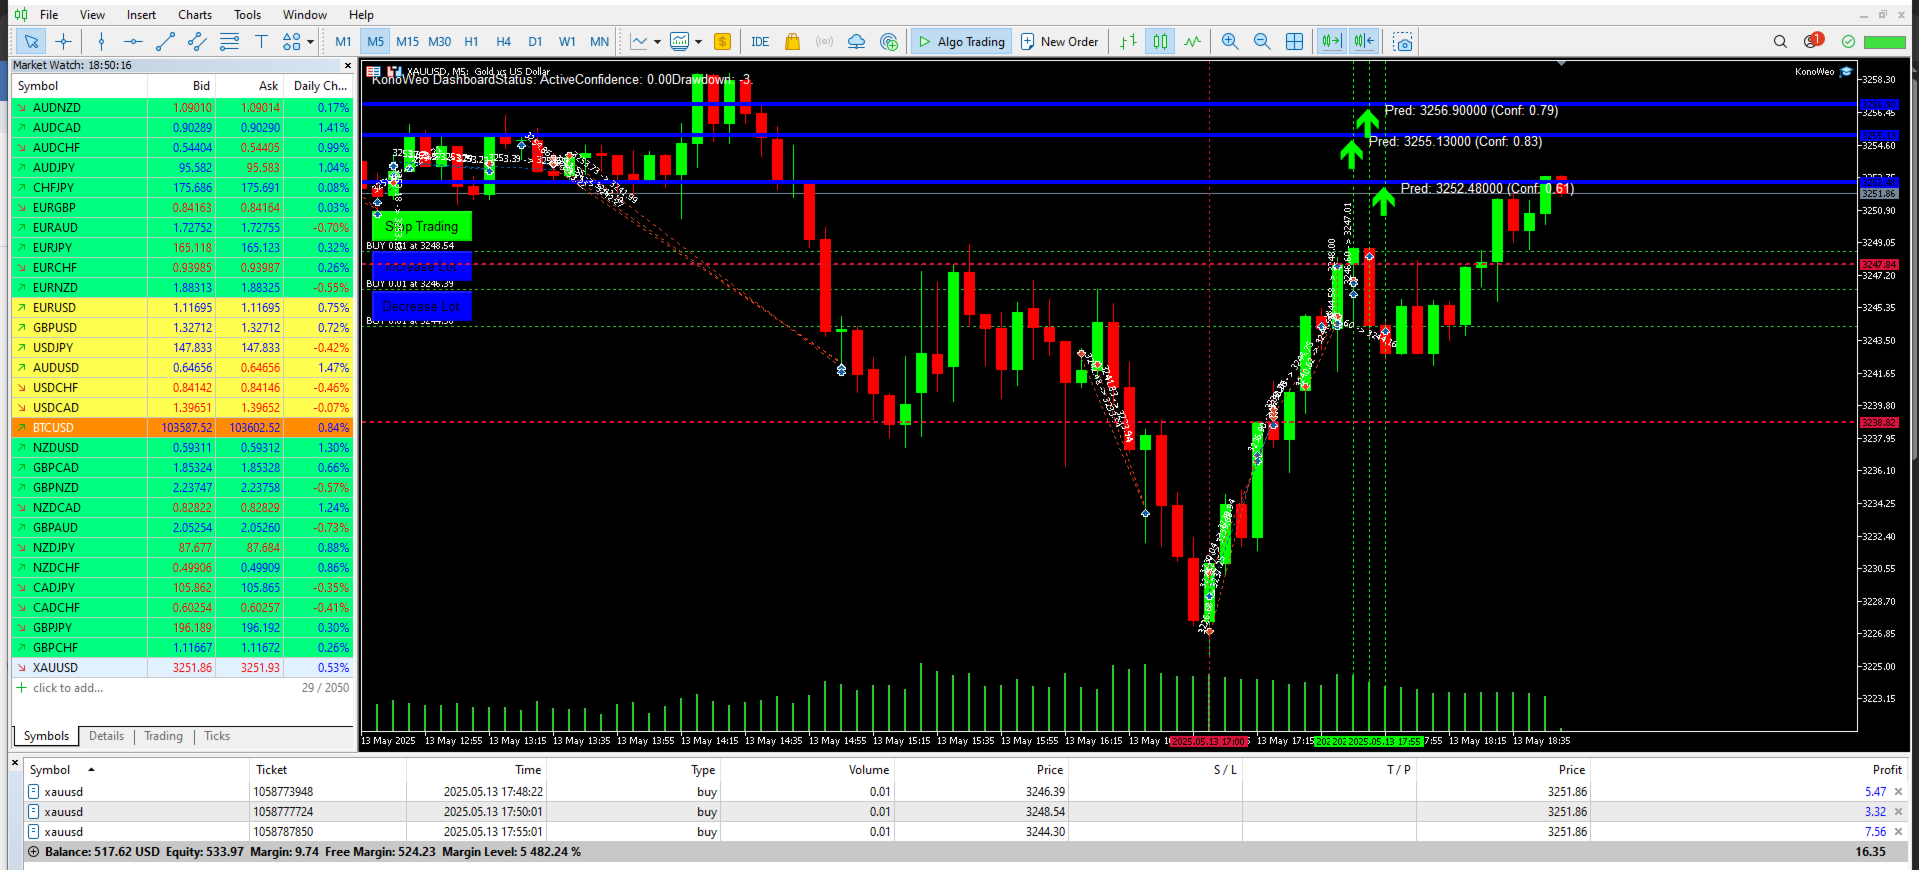Open the IDE MetaEditor
The height and width of the screenshot is (870, 1919).
[x=760, y=42]
